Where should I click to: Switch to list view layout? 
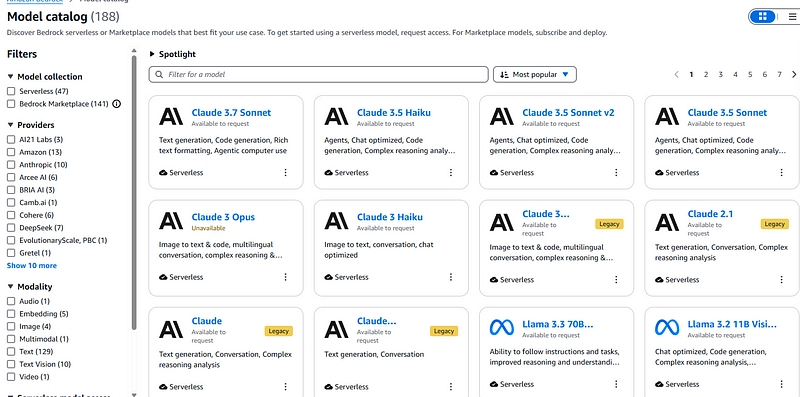792,17
